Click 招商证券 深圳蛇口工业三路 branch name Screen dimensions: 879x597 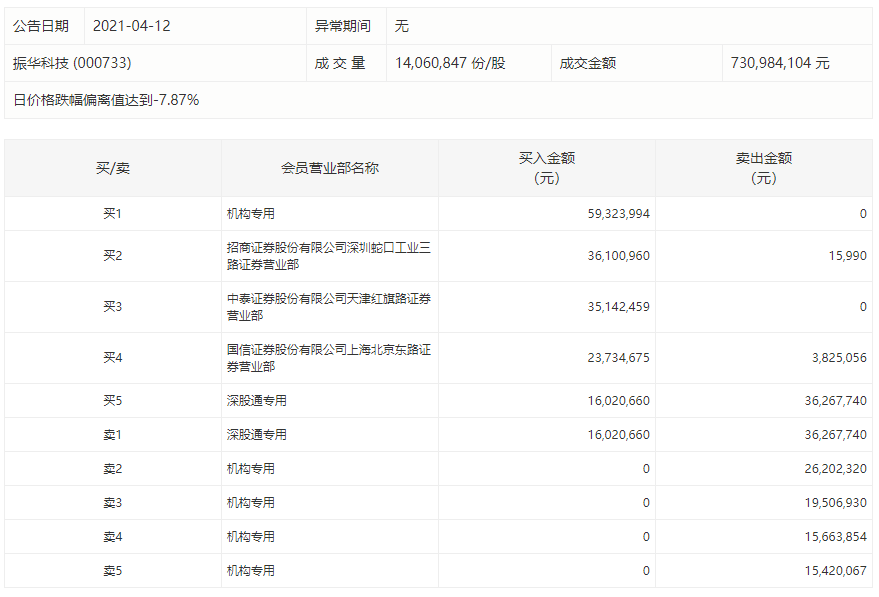tap(329, 256)
